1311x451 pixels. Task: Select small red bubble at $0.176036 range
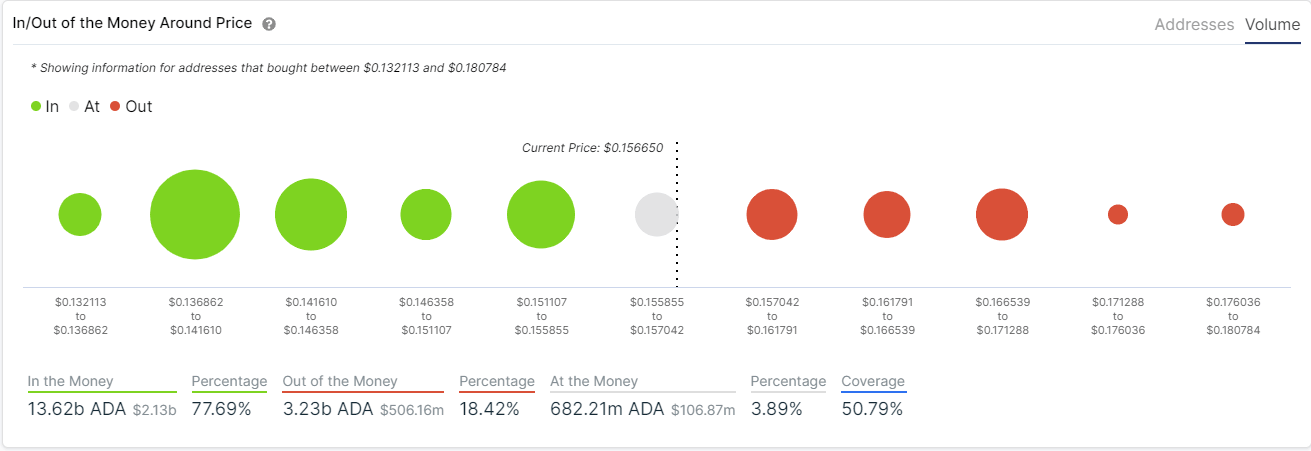pos(1233,214)
